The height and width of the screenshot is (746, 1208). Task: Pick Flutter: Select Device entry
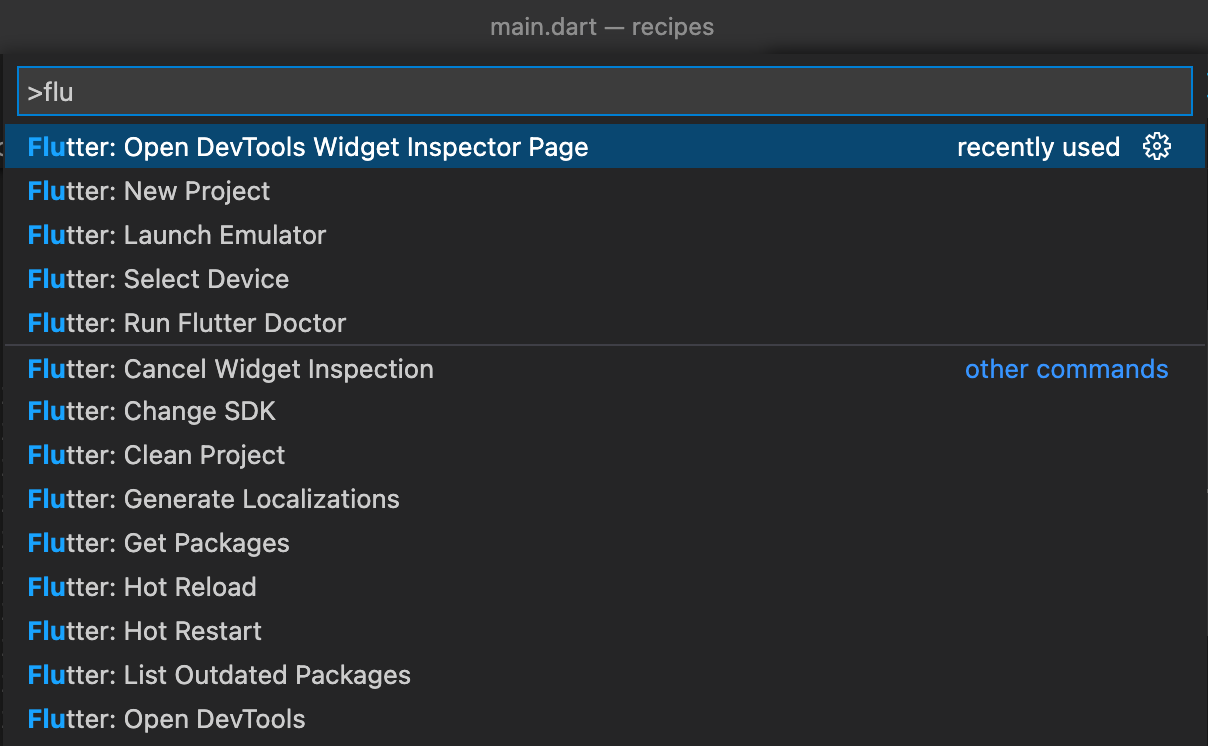[604, 279]
